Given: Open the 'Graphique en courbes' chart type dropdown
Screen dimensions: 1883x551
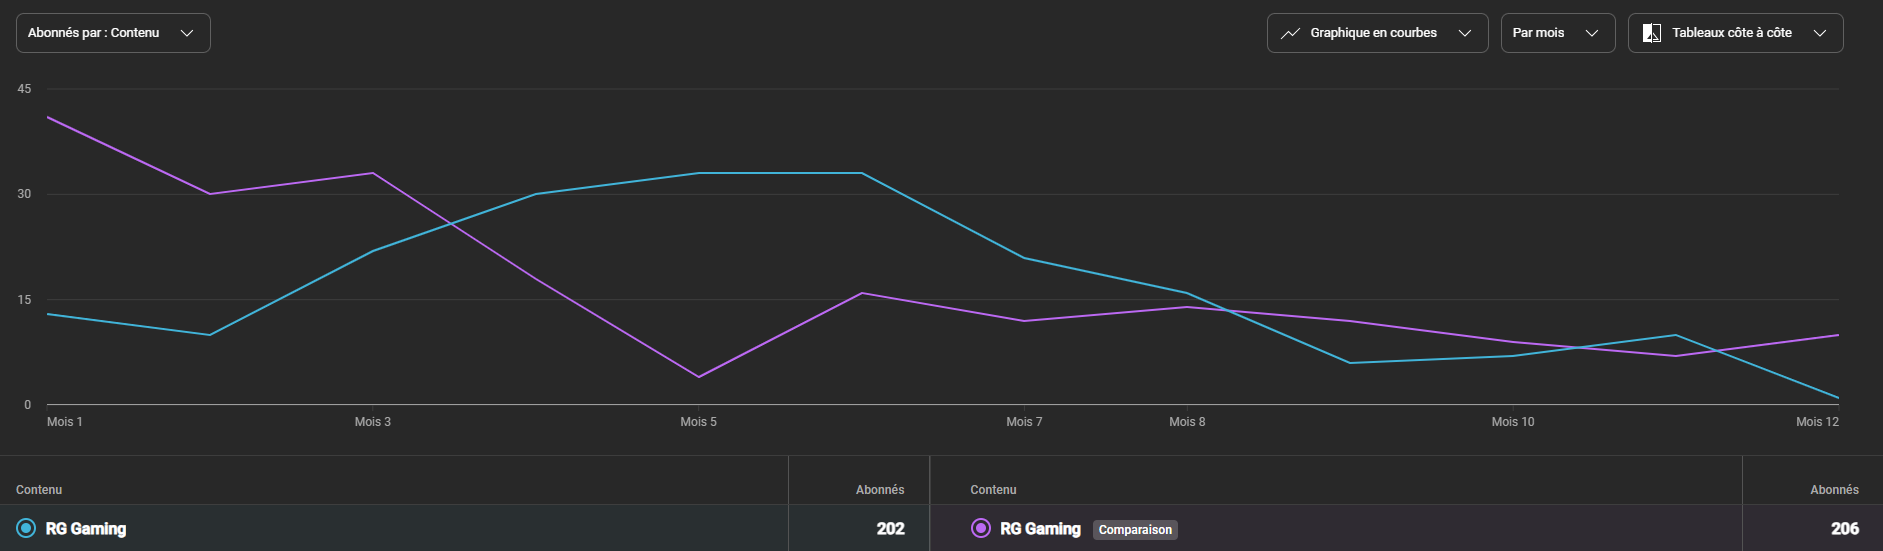Looking at the screenshot, I should 1377,33.
